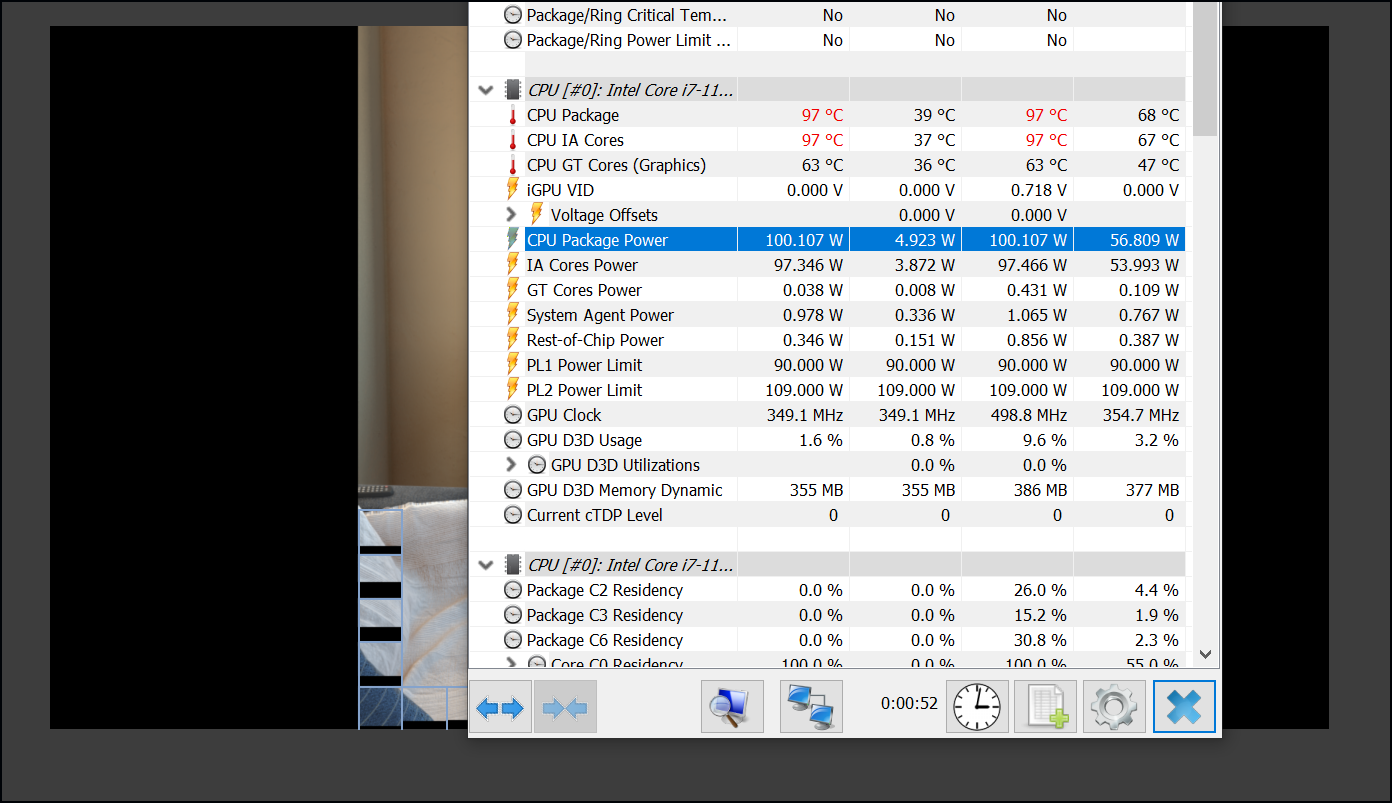Reset min/max values with the clock icon
This screenshot has height=803, width=1392.
(x=977, y=708)
